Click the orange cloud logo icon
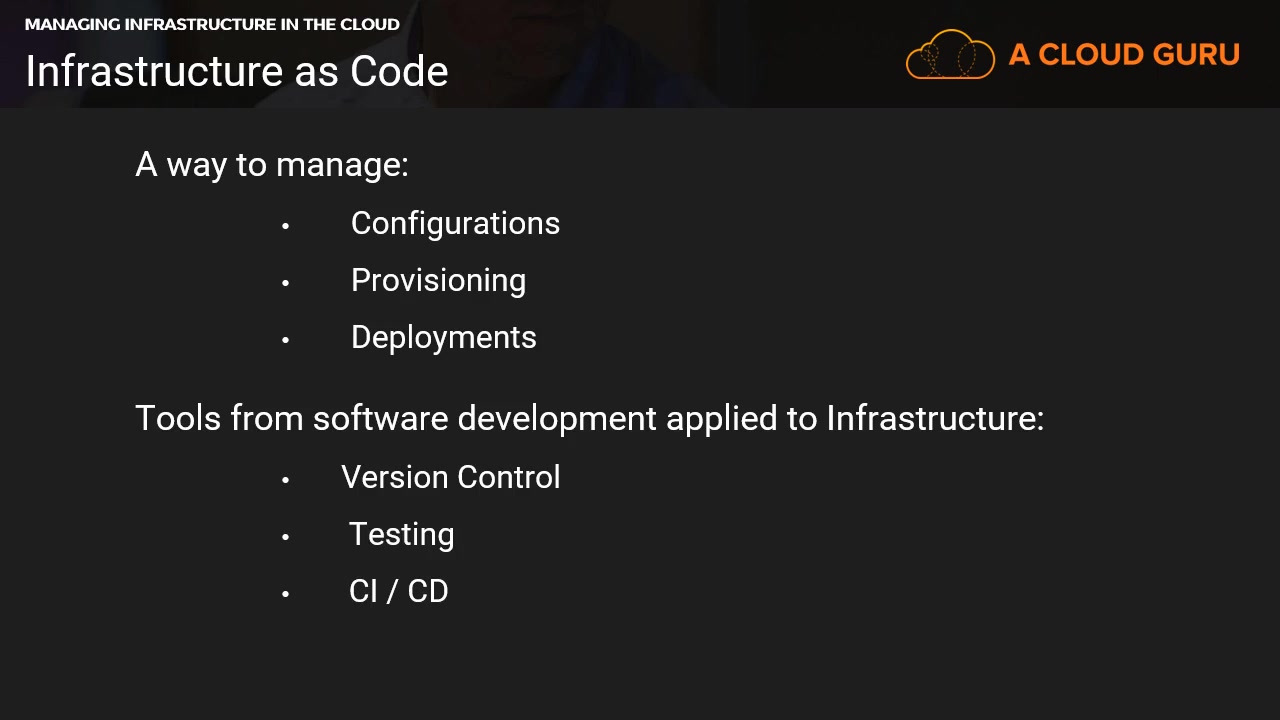1280x720 pixels. (949, 55)
